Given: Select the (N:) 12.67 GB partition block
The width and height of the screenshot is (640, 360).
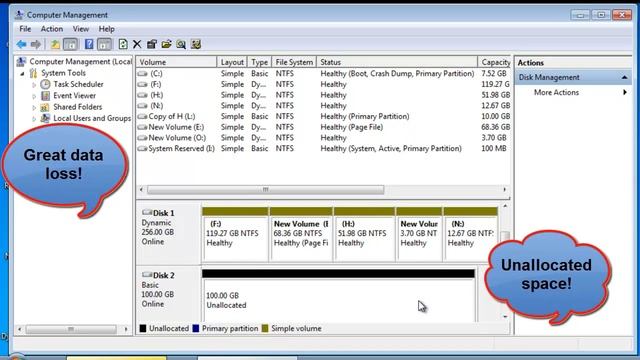Looking at the screenshot, I should [x=470, y=235].
